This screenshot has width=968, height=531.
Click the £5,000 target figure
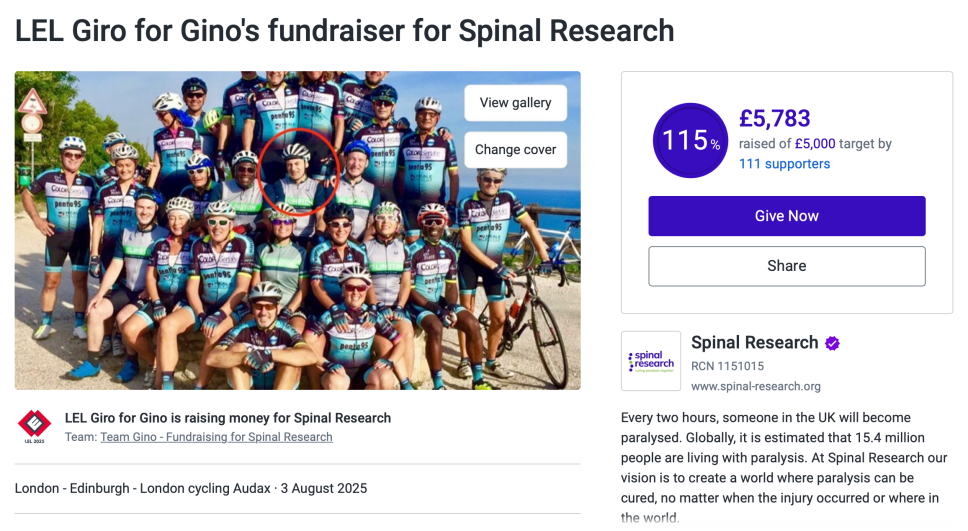point(815,144)
